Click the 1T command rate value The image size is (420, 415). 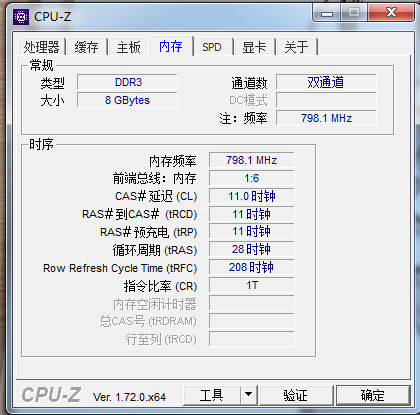pos(252,285)
